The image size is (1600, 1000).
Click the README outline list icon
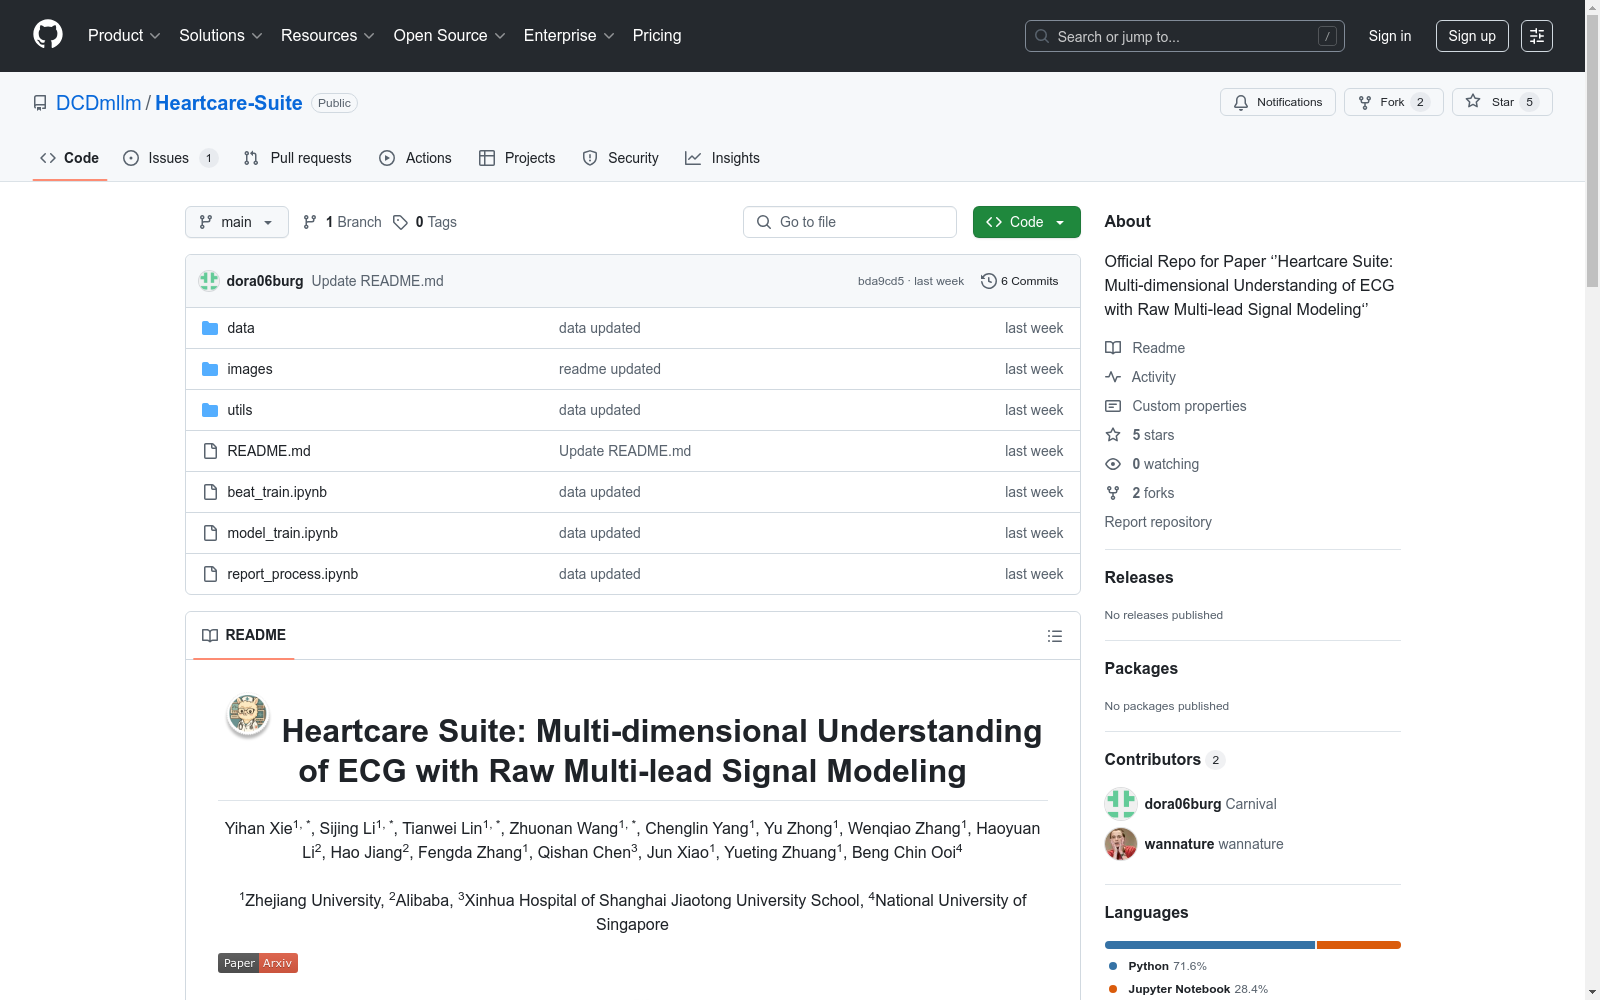pyautogui.click(x=1054, y=636)
